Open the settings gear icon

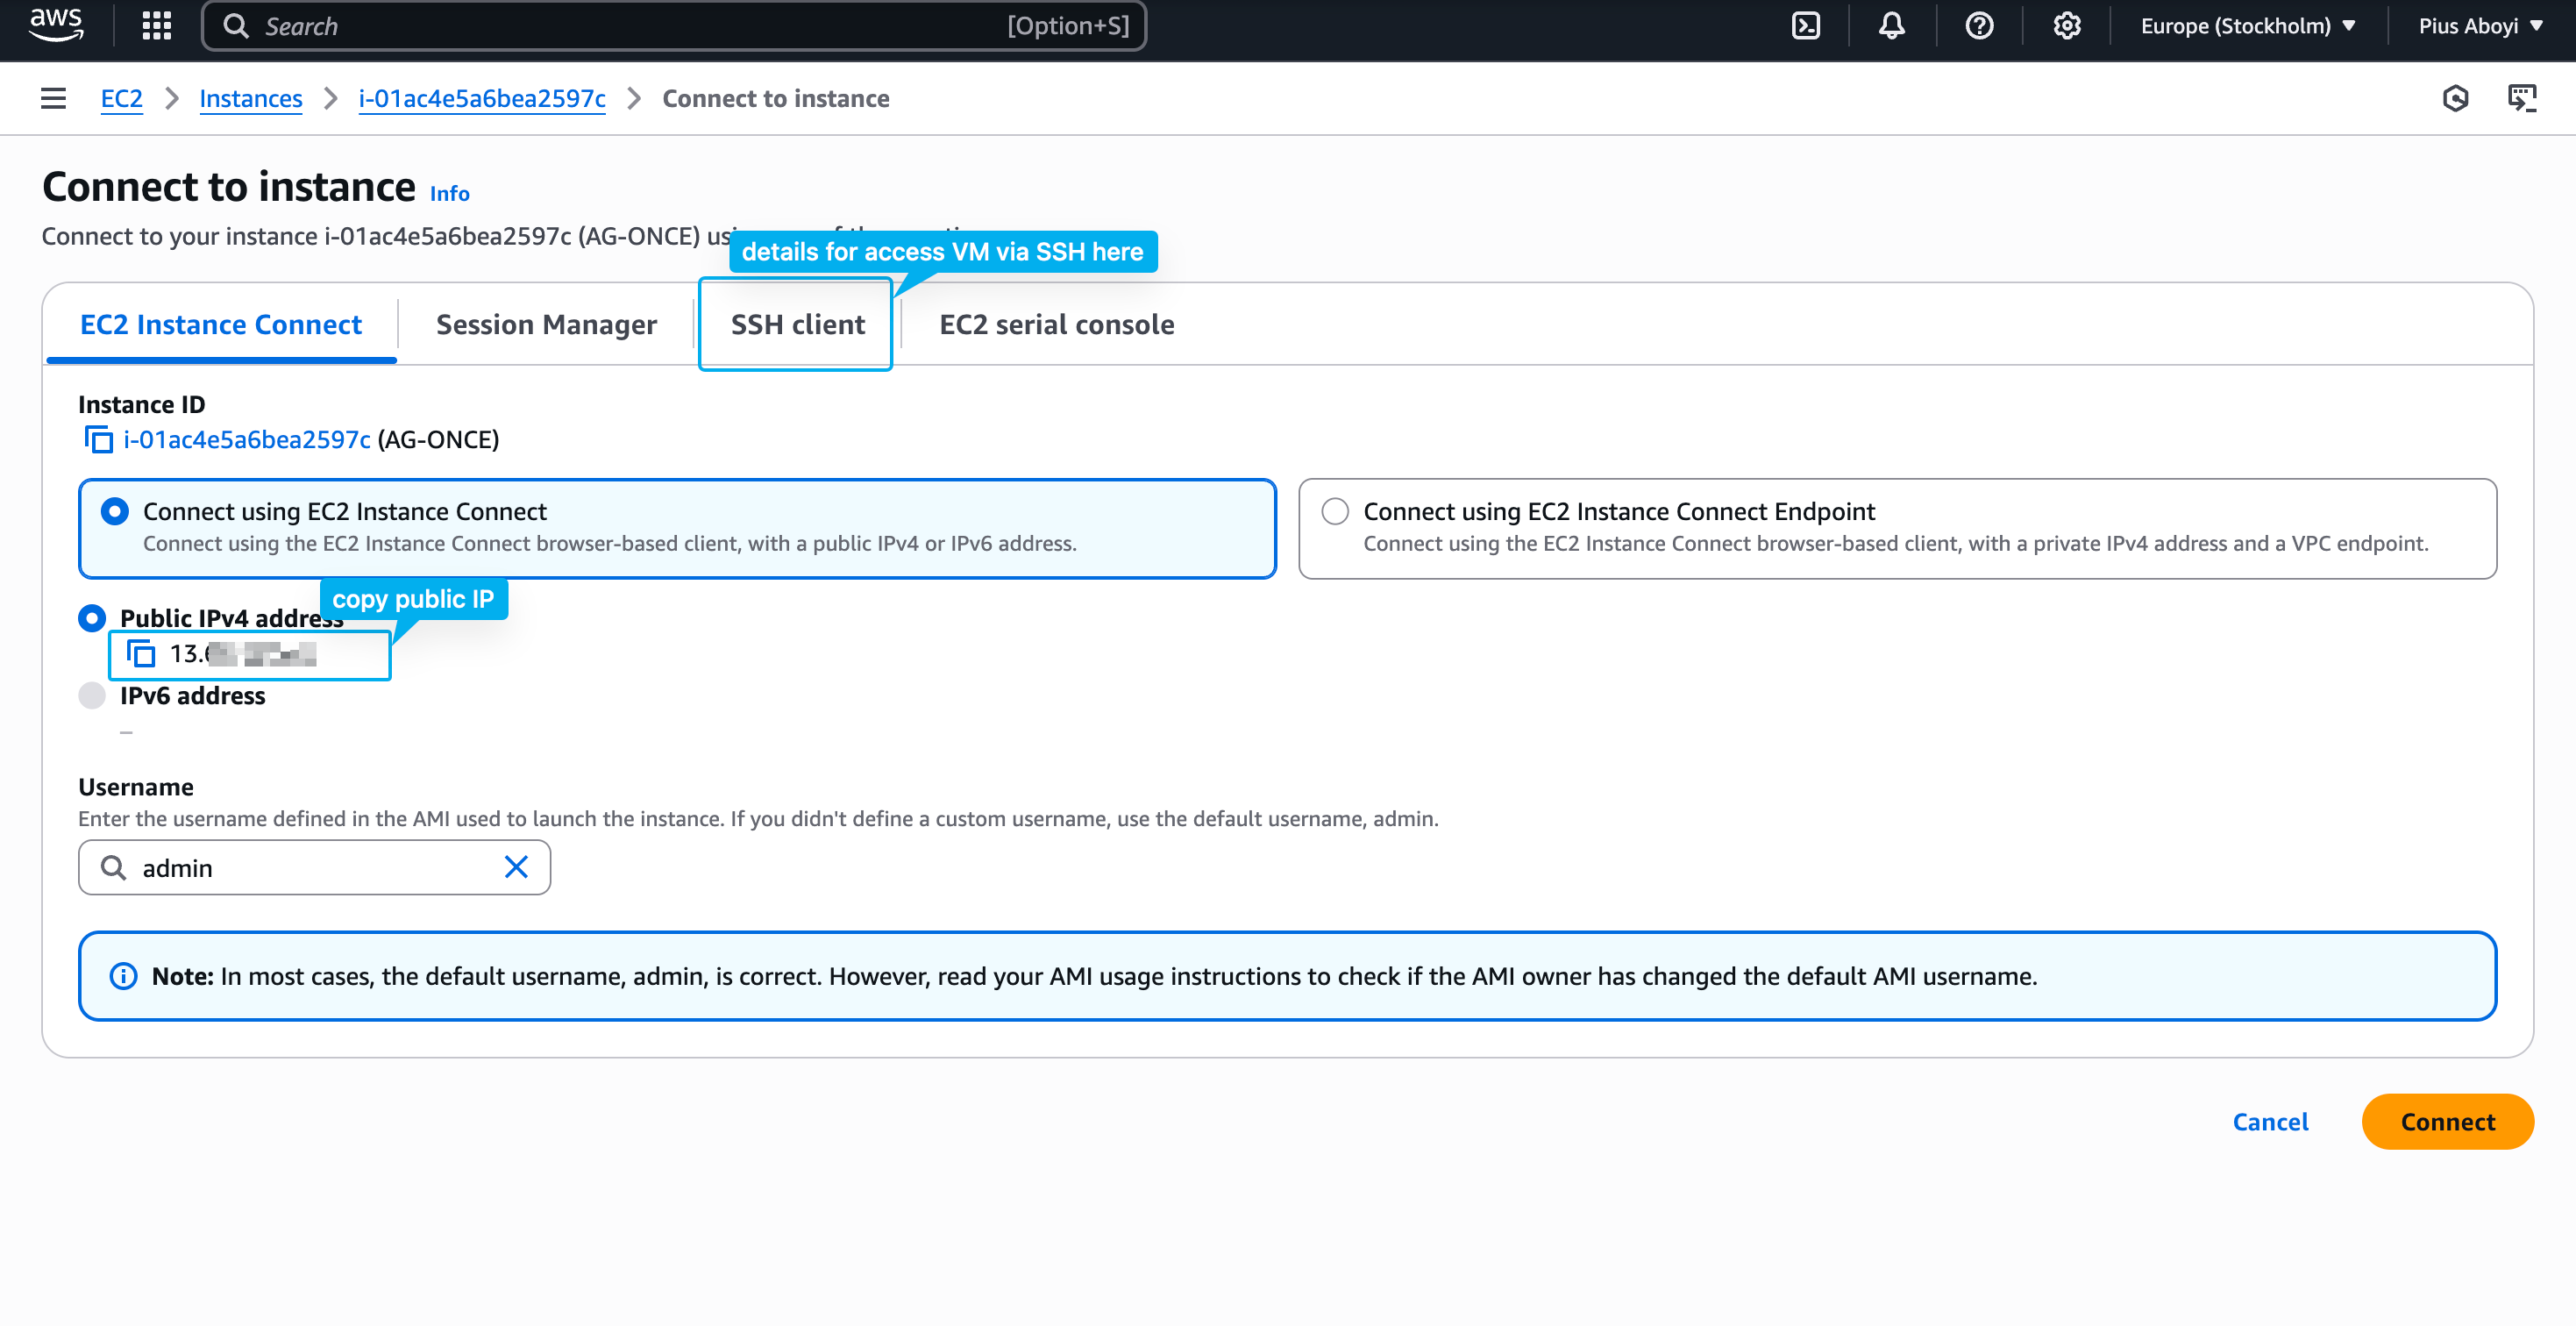(2067, 26)
